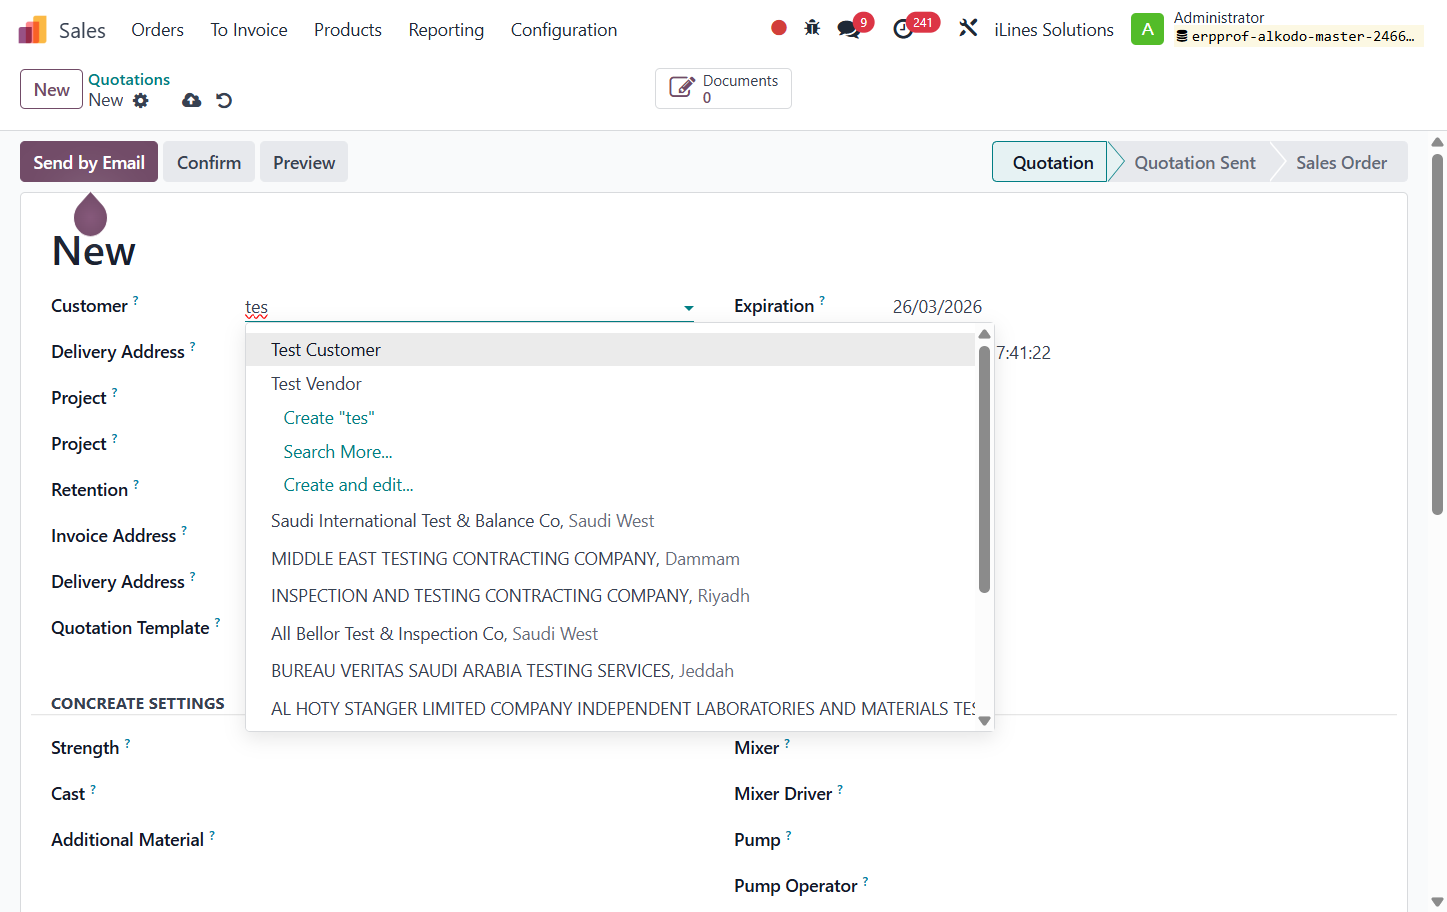The width and height of the screenshot is (1447, 912).
Task: Click the Documents edit icon
Action: 682,88
